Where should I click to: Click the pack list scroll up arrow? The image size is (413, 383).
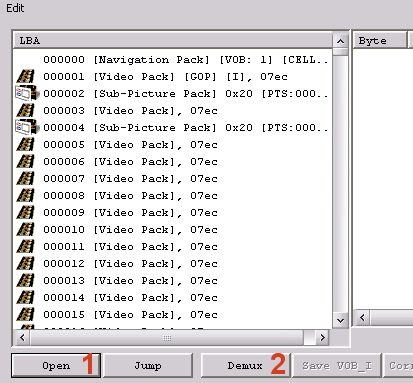[x=340, y=41]
